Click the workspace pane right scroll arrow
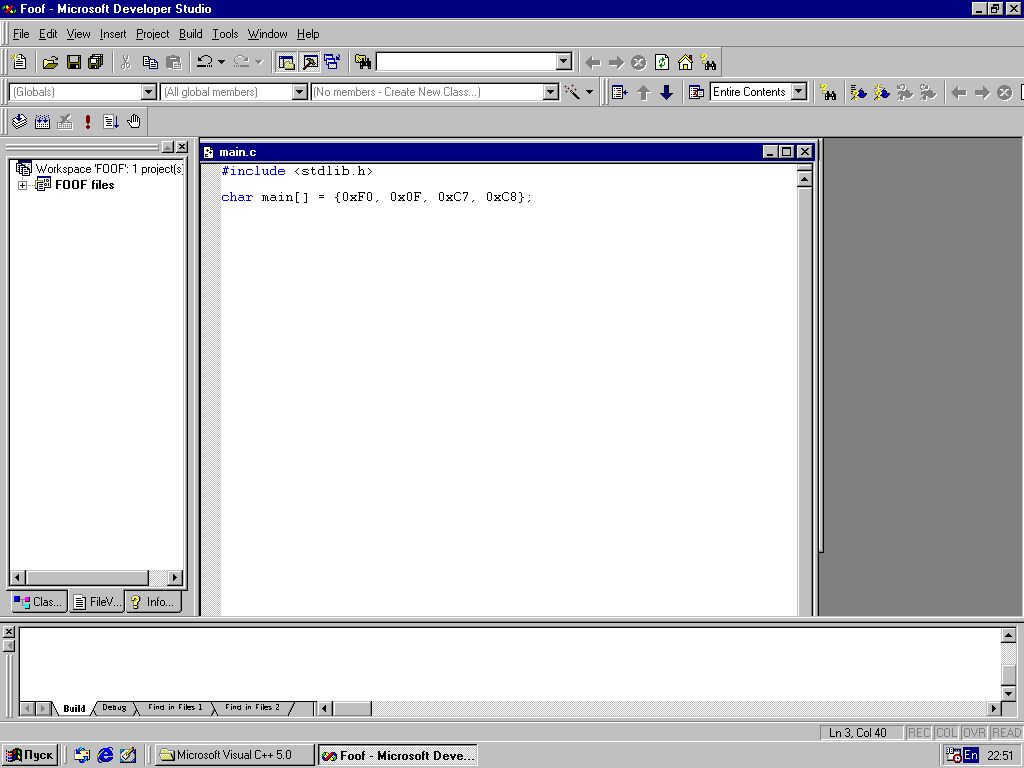 pyautogui.click(x=174, y=577)
